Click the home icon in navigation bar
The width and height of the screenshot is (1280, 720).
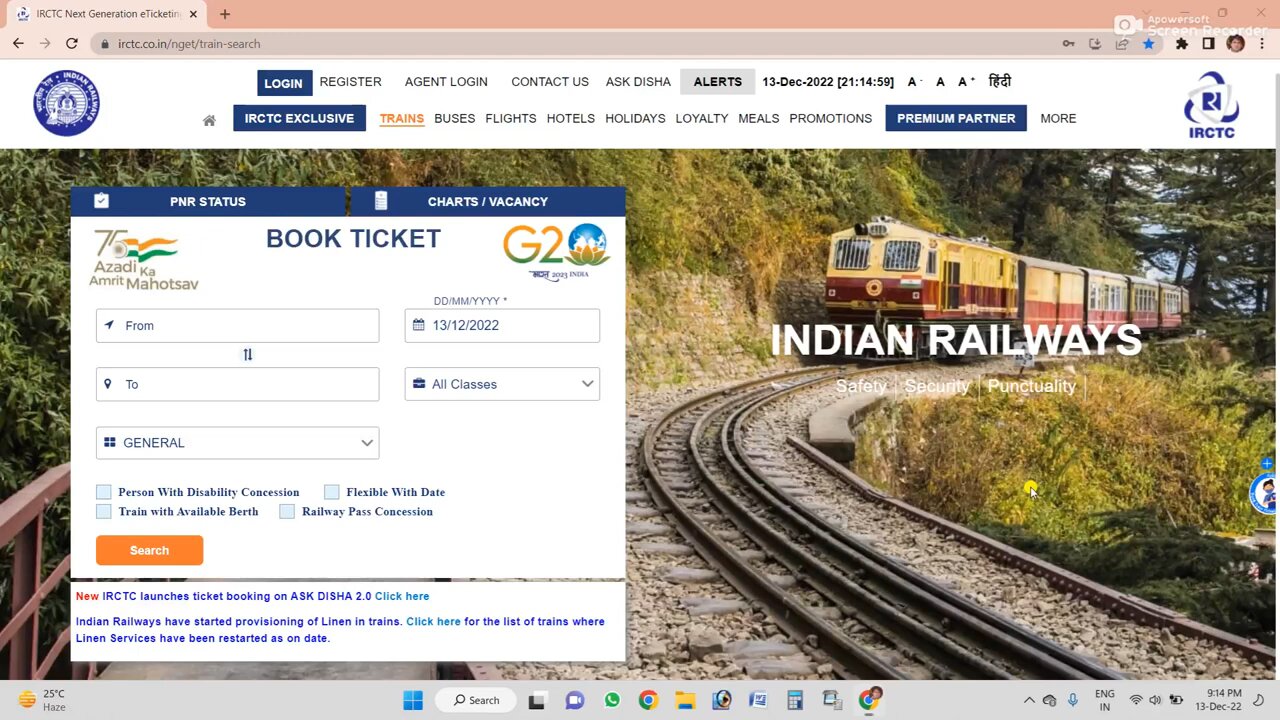pos(209,120)
